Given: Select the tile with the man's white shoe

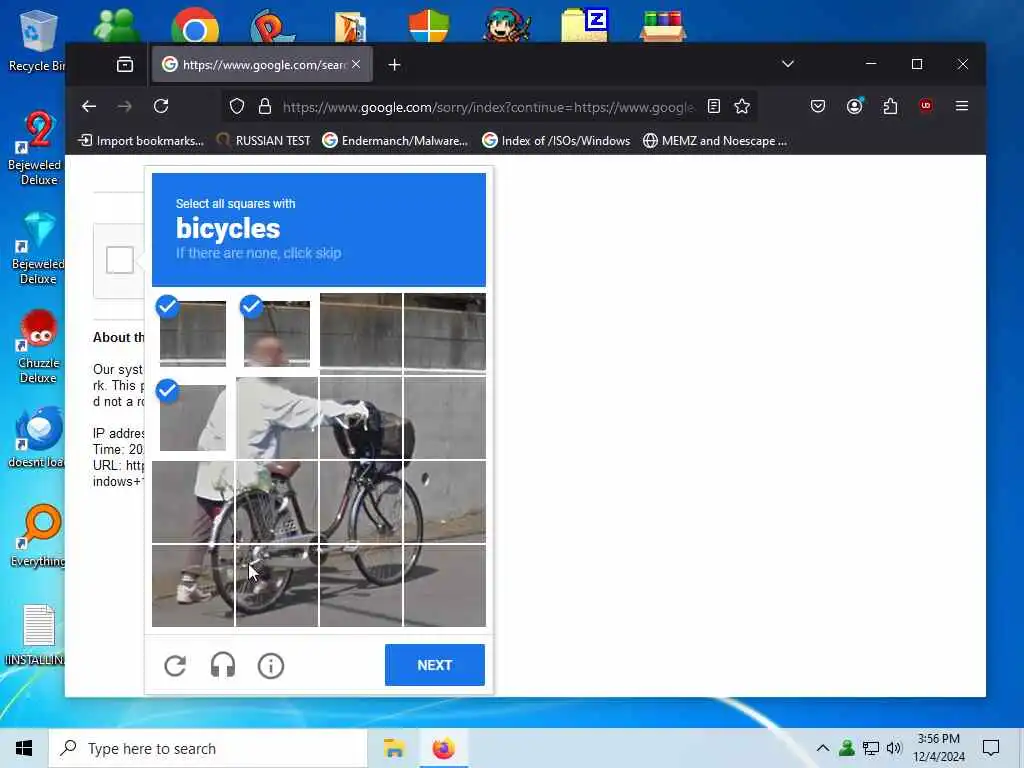Looking at the screenshot, I should click(x=193, y=585).
